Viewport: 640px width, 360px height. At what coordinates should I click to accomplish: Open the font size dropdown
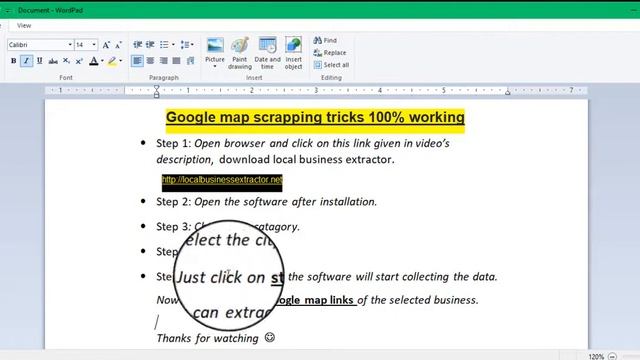point(94,44)
